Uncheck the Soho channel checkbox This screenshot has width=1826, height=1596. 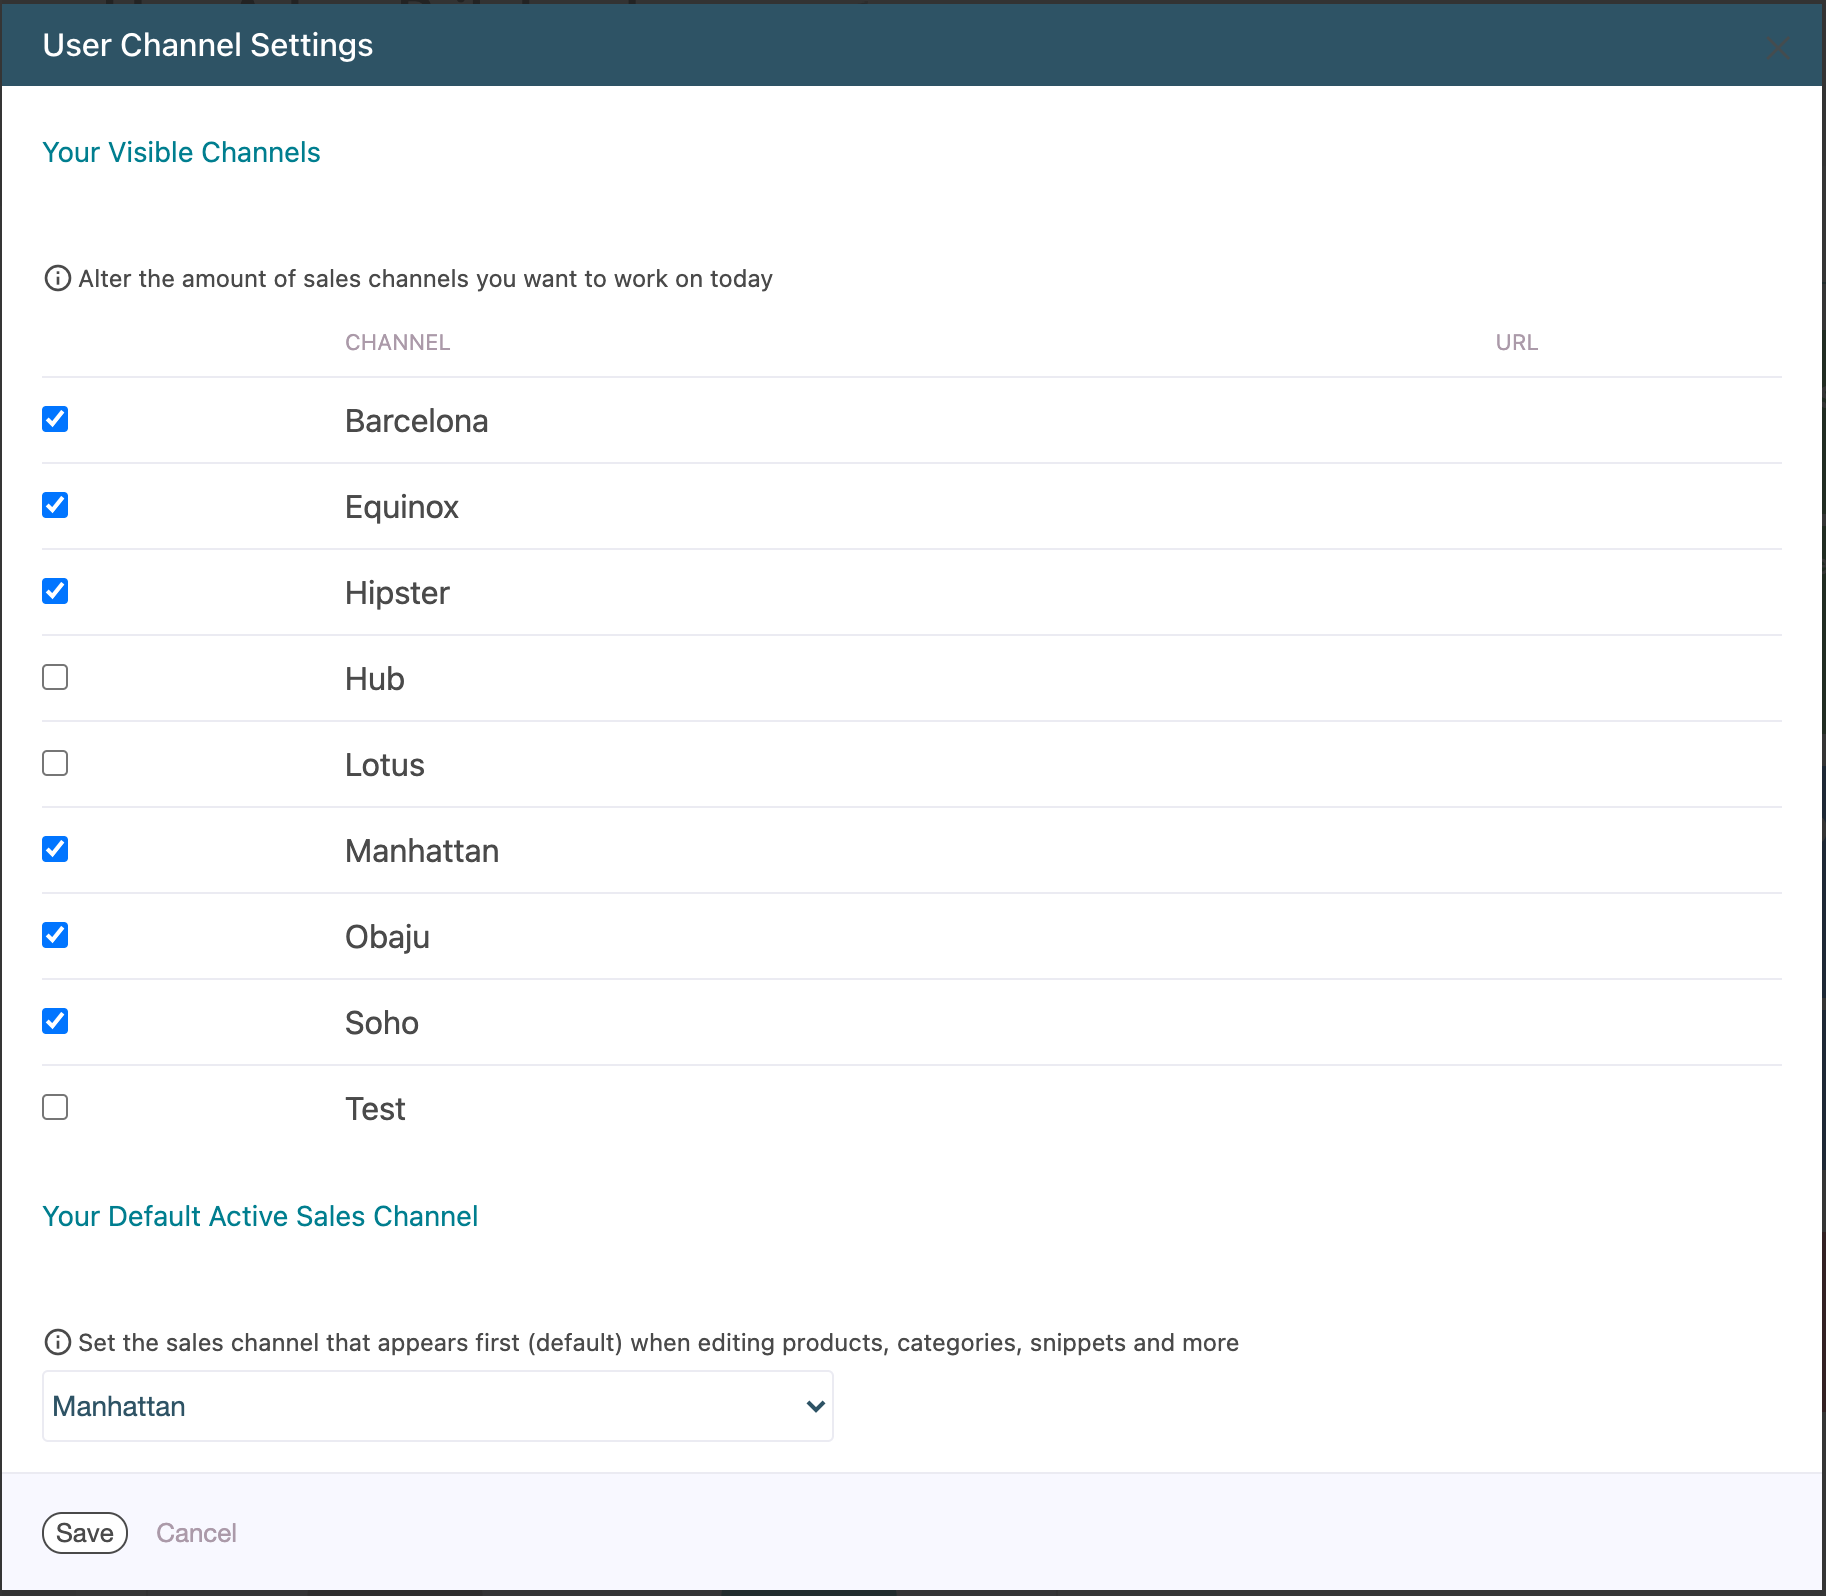click(x=55, y=1021)
